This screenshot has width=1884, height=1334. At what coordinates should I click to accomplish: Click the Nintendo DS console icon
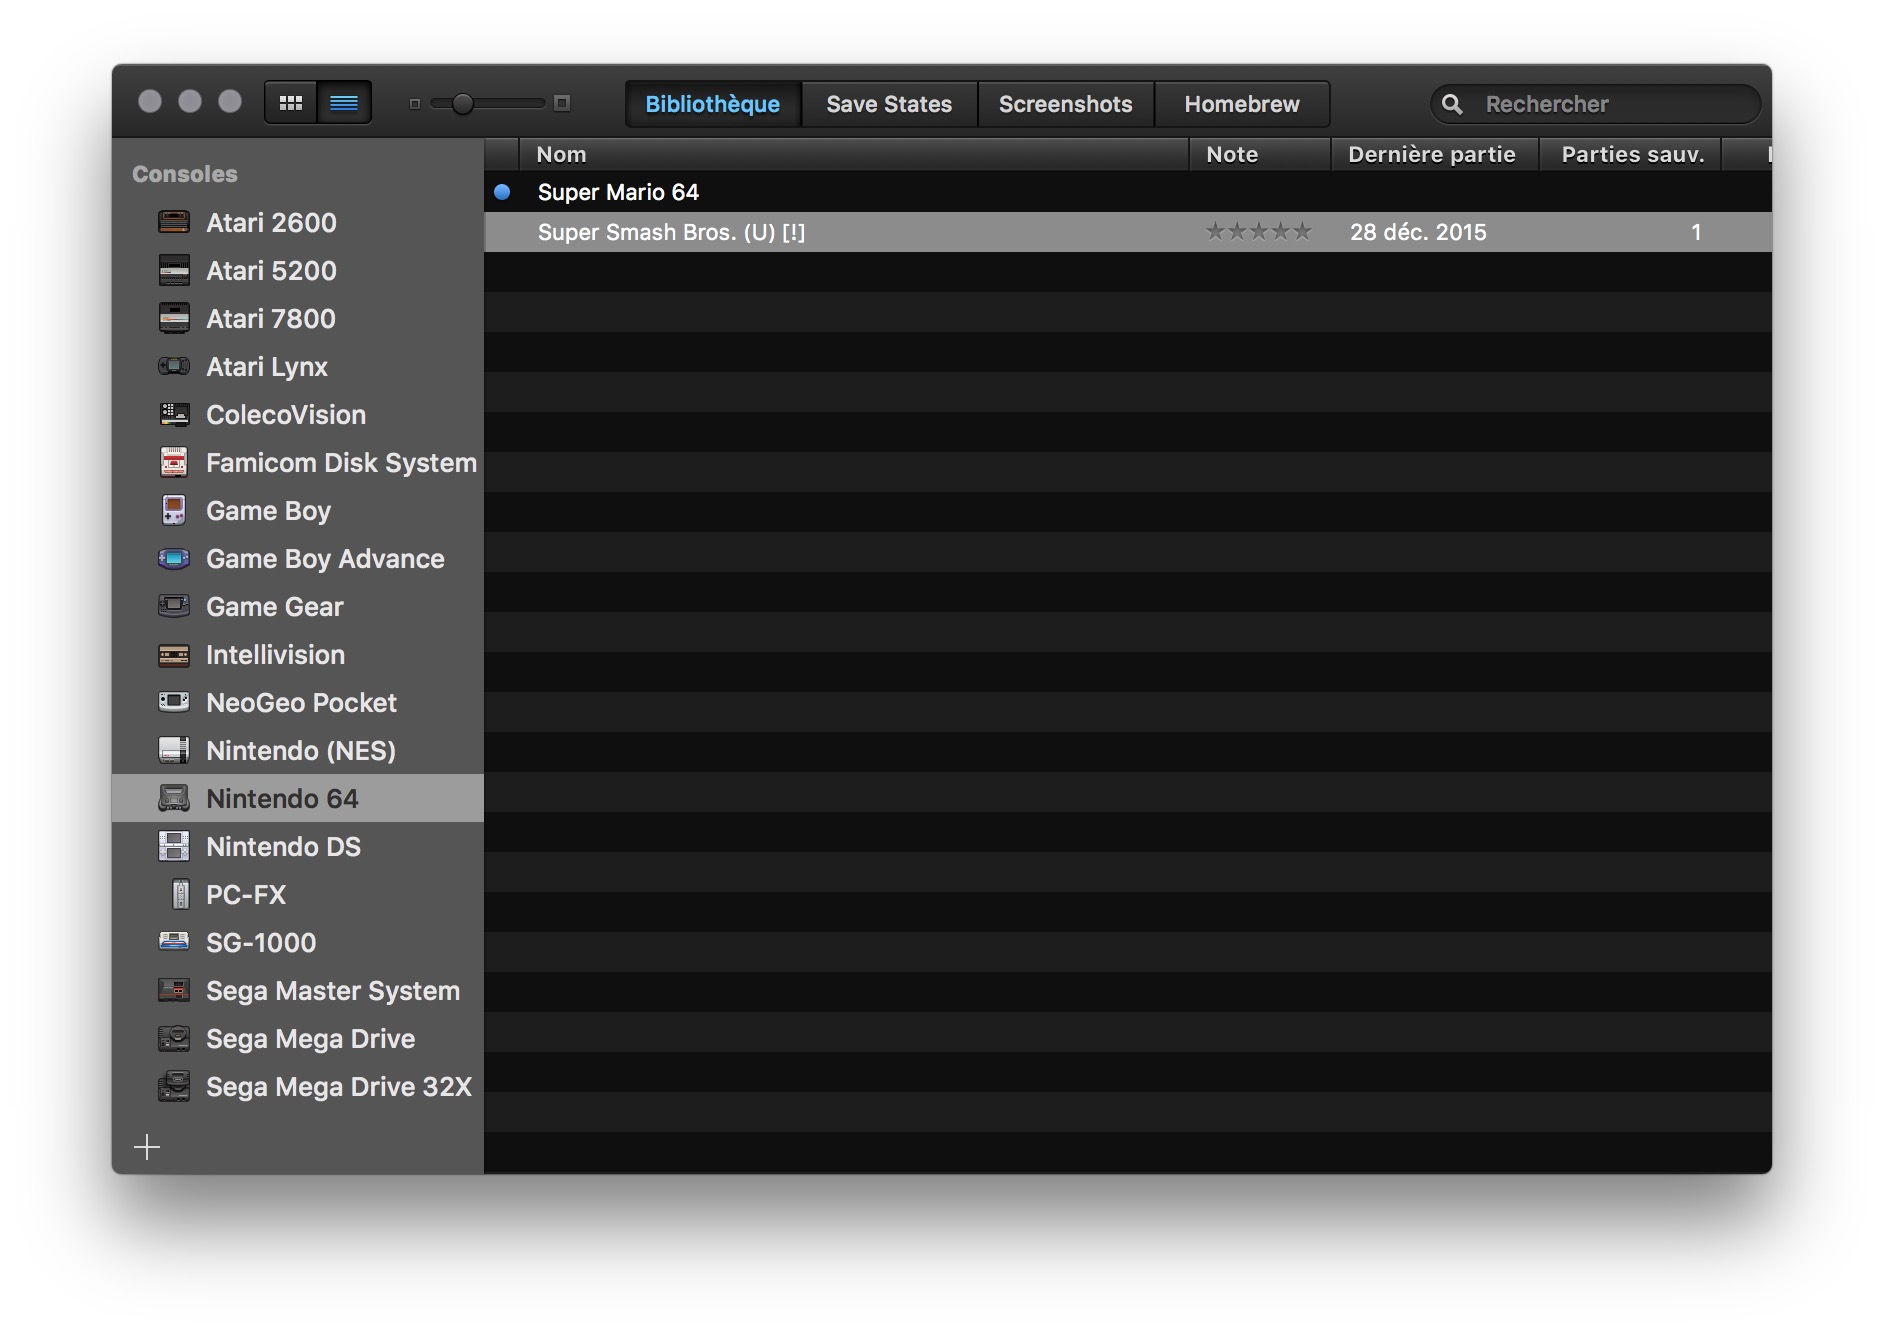tap(174, 846)
